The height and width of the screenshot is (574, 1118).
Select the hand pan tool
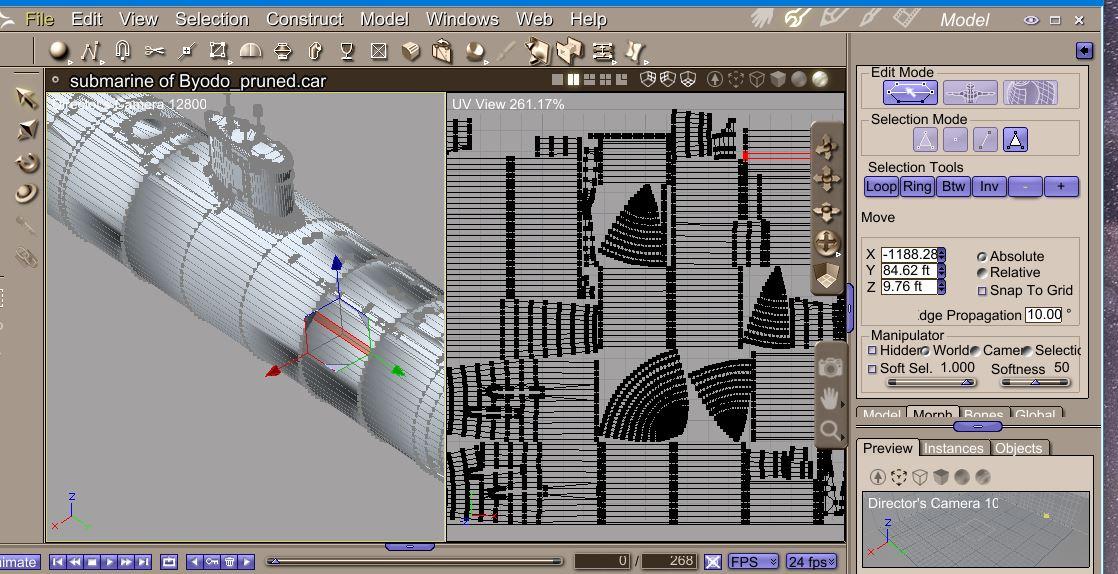tap(830, 399)
